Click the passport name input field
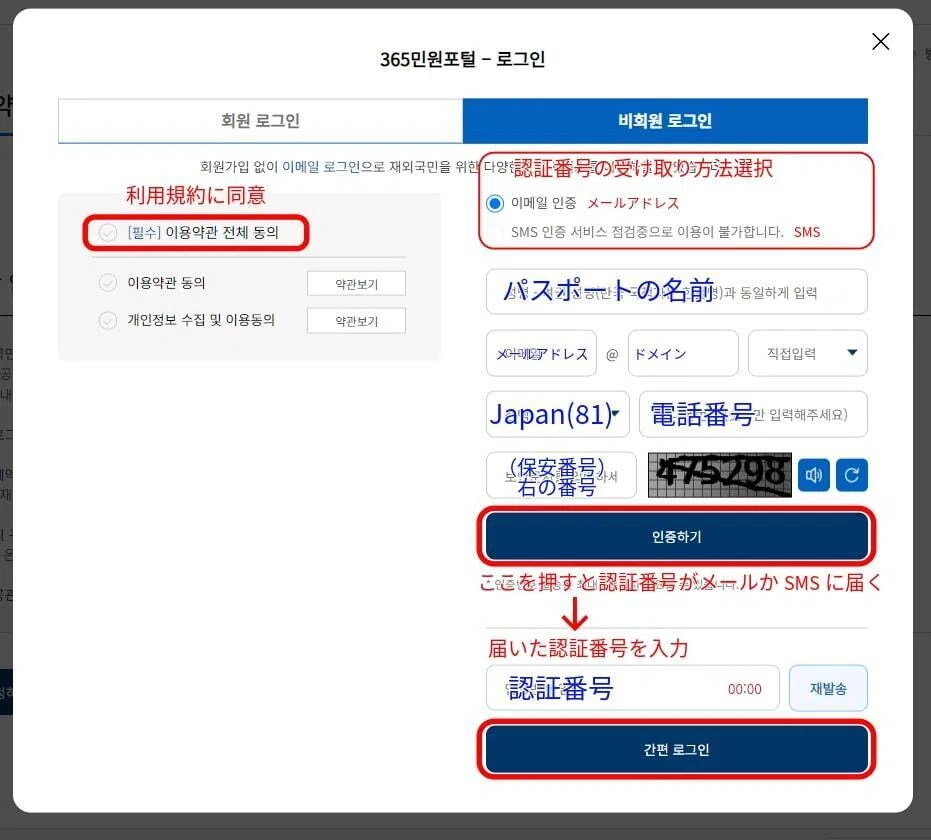The height and width of the screenshot is (840, 931). click(676, 291)
